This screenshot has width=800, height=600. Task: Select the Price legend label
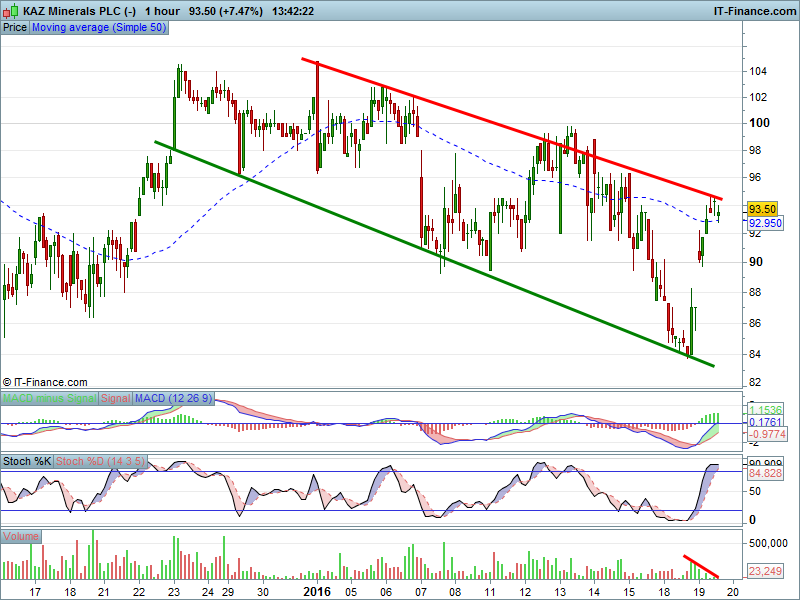[15, 28]
